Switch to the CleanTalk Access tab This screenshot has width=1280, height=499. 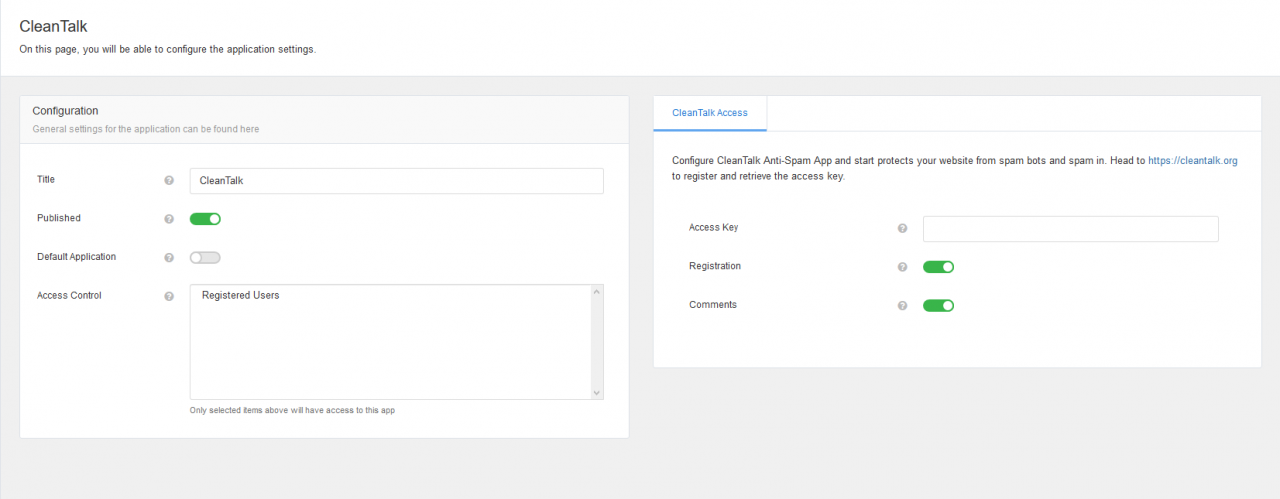(710, 113)
